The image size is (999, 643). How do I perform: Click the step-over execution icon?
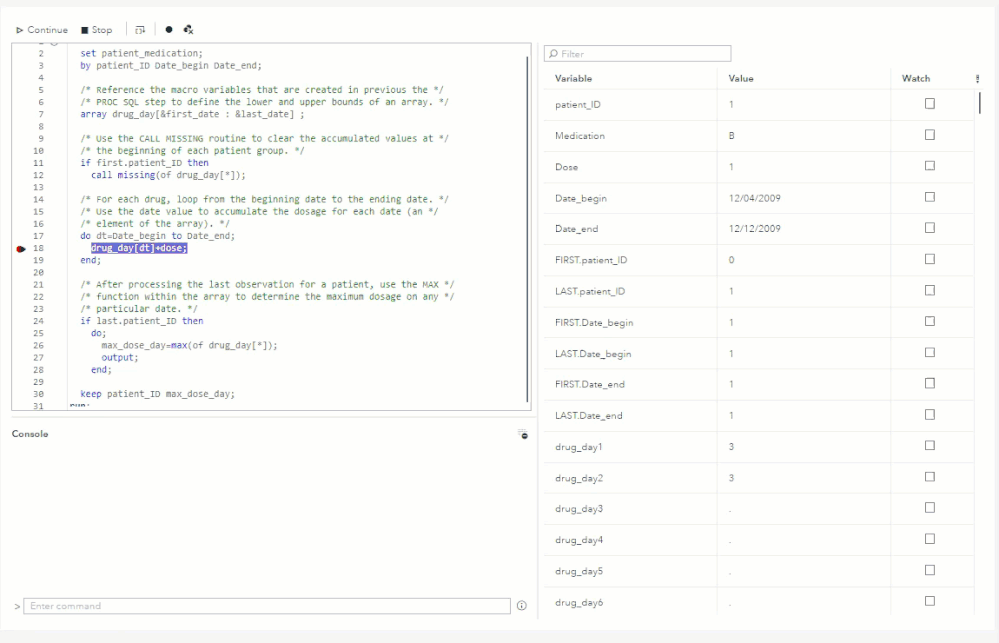click(139, 30)
